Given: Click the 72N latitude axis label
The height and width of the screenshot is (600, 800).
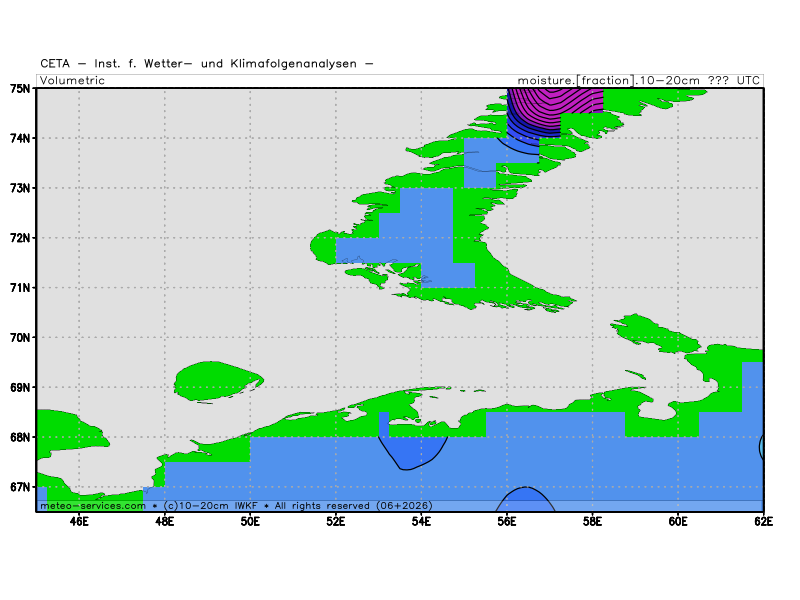Looking at the screenshot, I should click(19, 238).
